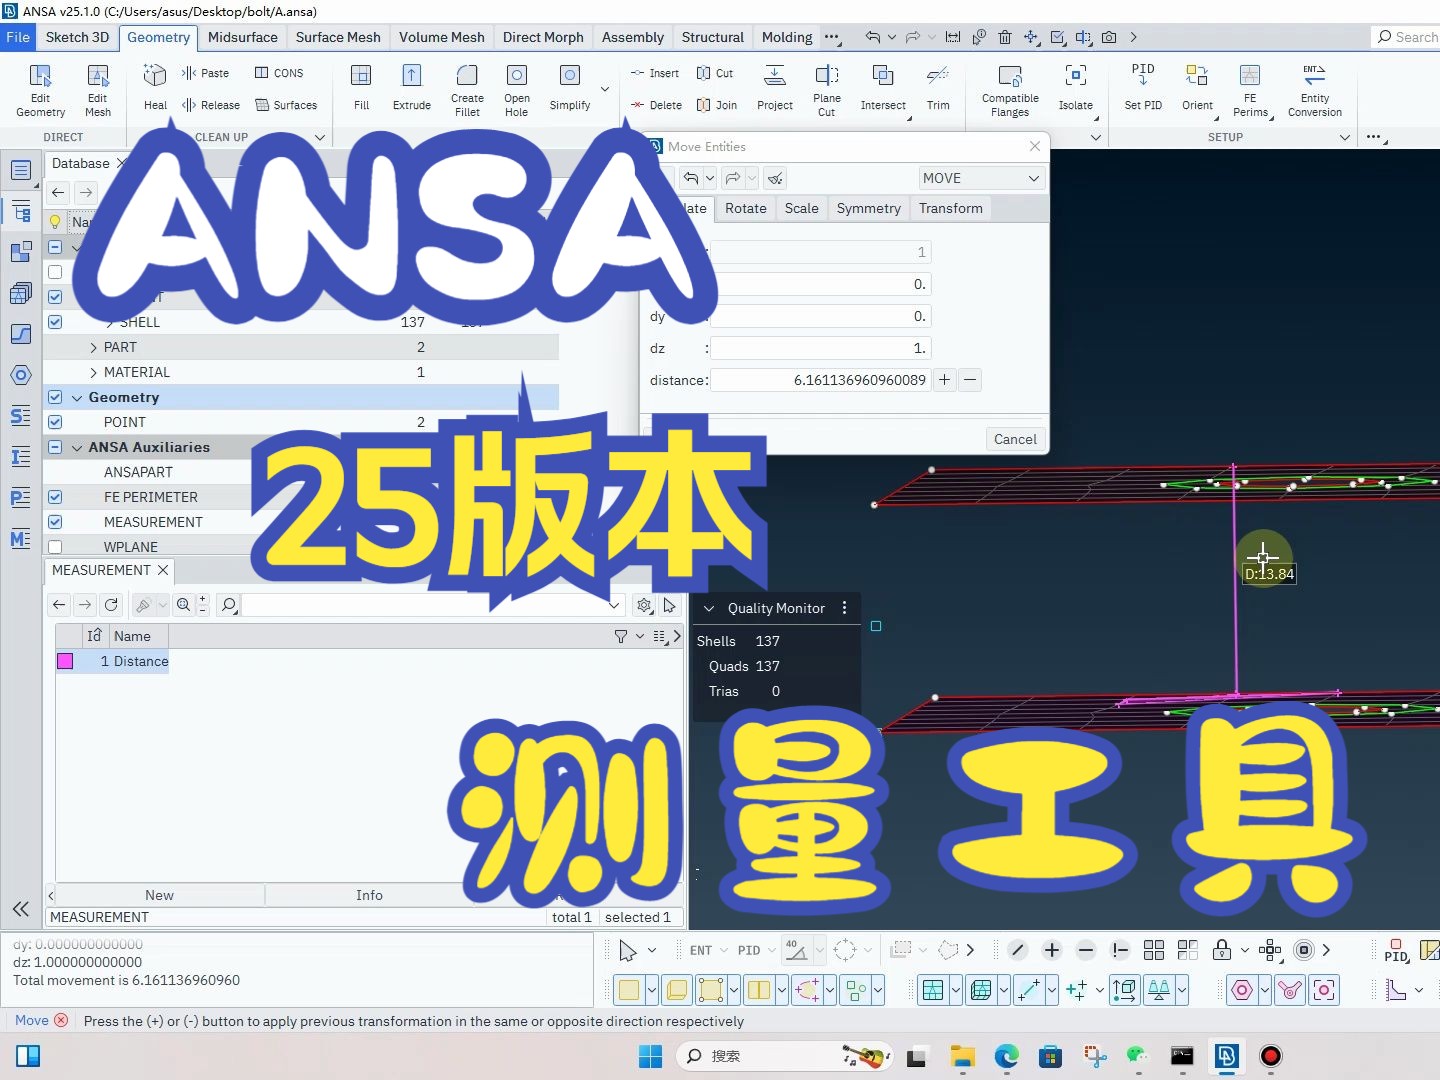Viewport: 1440px width, 1080px height.
Task: Click the Isolate tool
Action: (1076, 88)
